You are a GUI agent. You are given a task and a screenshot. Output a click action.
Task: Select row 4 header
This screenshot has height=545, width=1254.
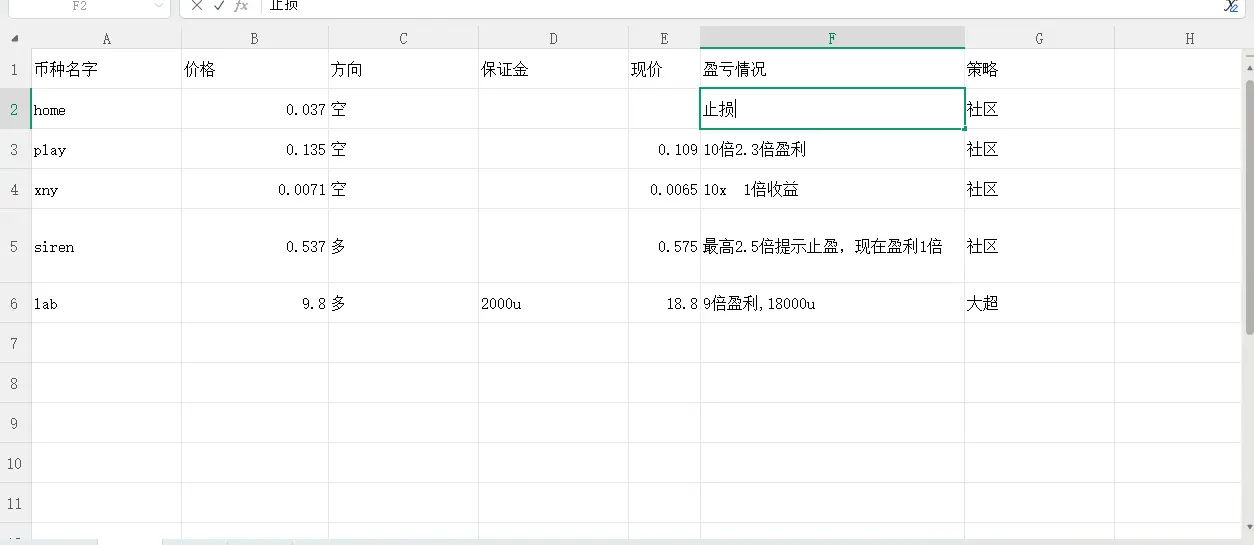tap(15, 189)
